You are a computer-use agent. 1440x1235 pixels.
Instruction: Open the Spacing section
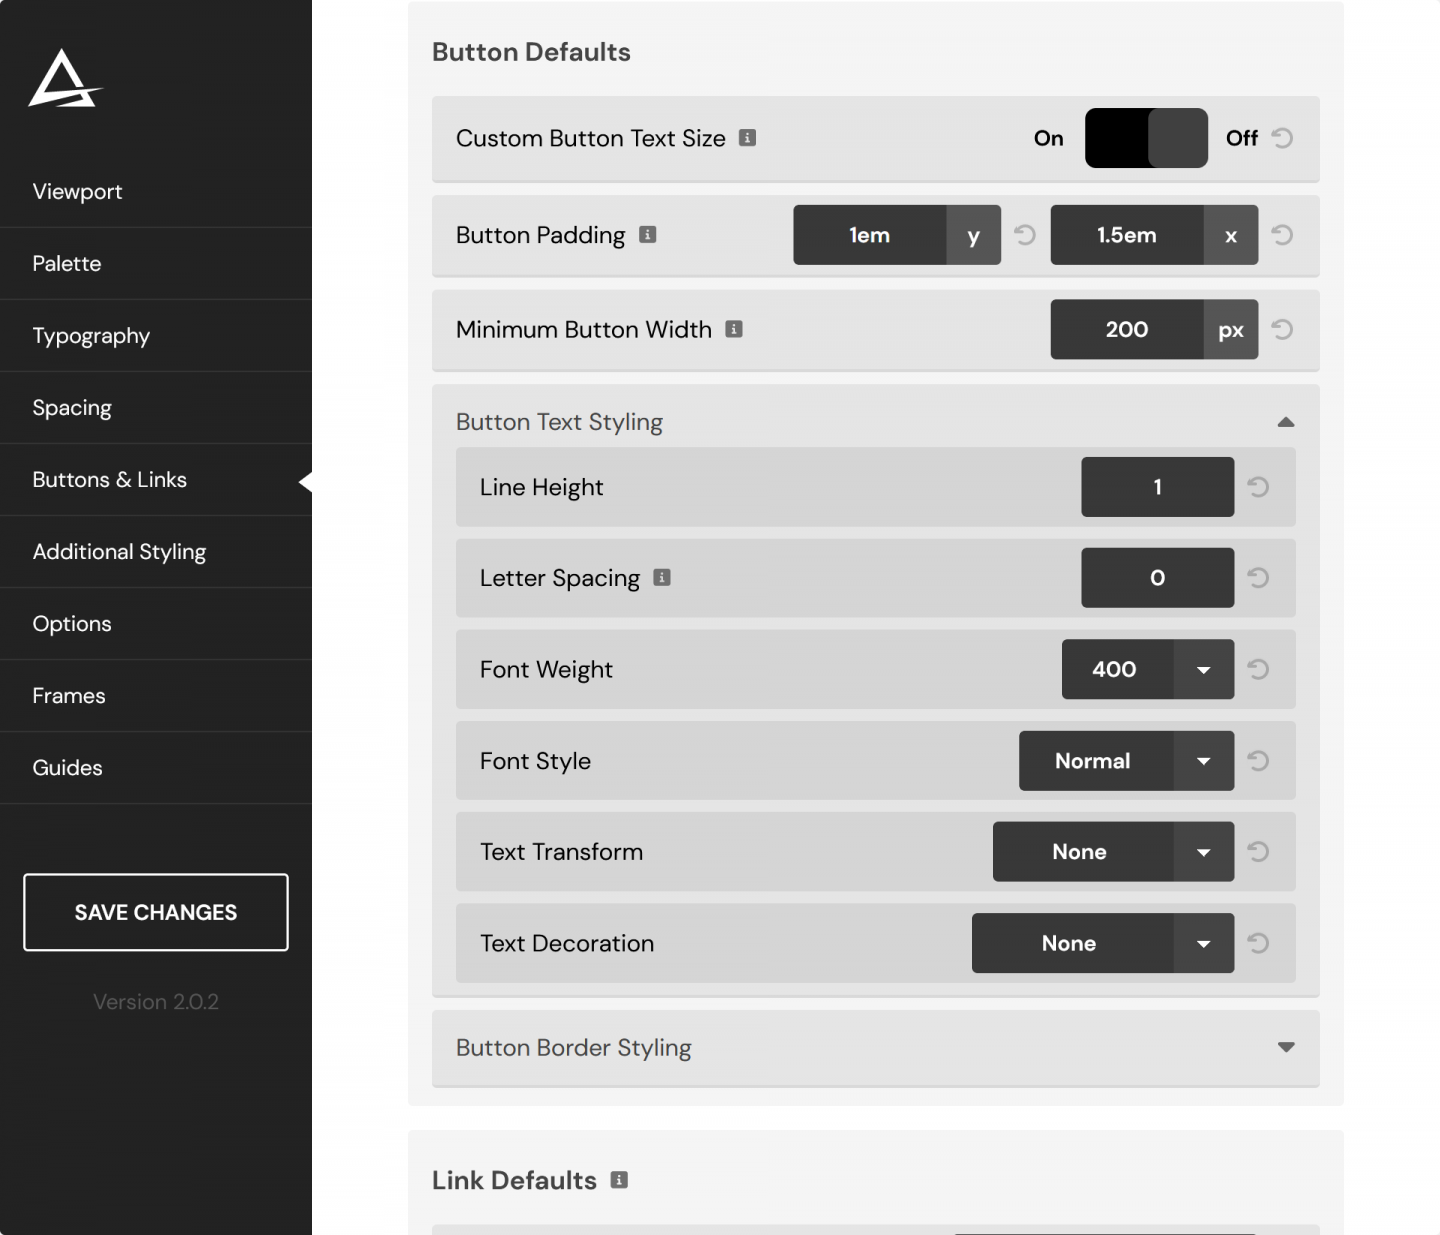pos(156,407)
